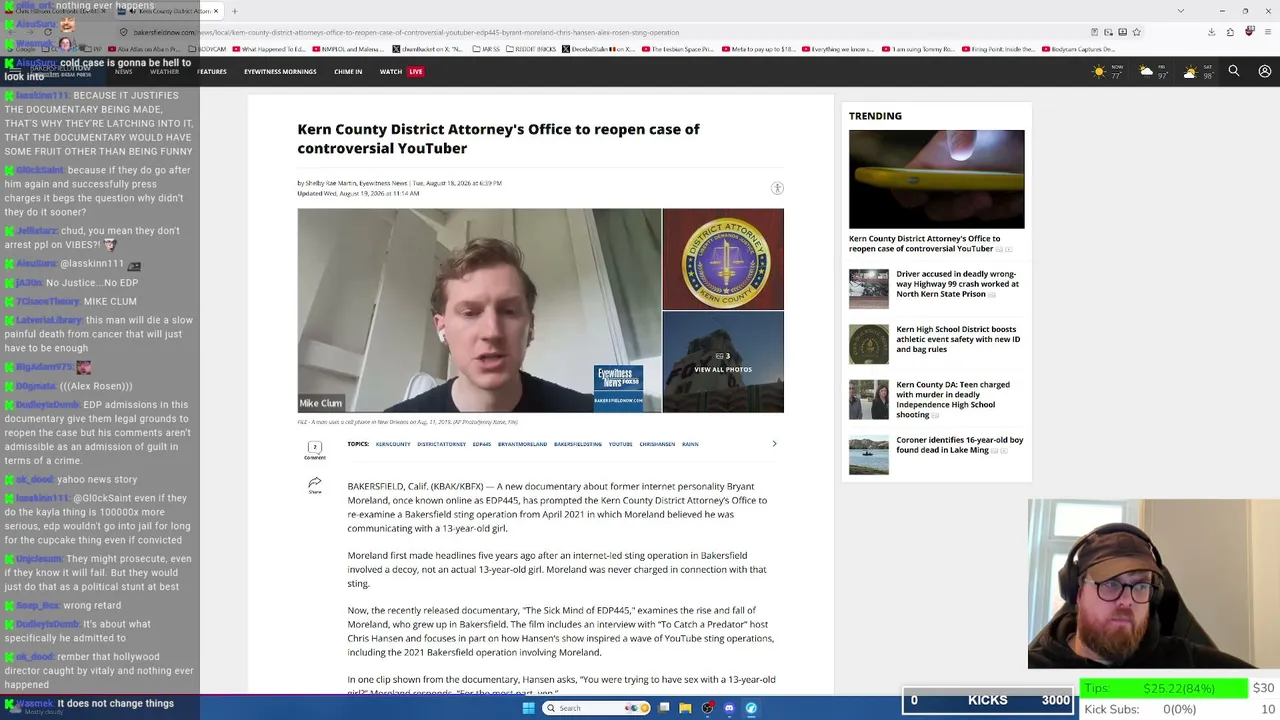Bookmark this page with the star icon
This screenshot has height=720, width=1280.
tap(1136, 32)
